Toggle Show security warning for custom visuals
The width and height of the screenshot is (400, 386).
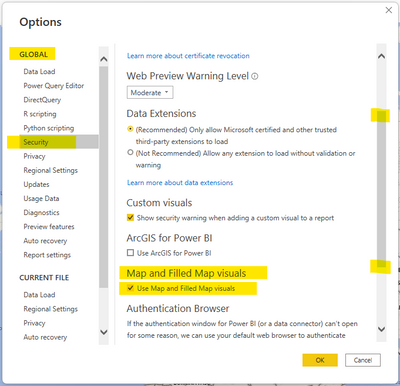click(x=131, y=218)
